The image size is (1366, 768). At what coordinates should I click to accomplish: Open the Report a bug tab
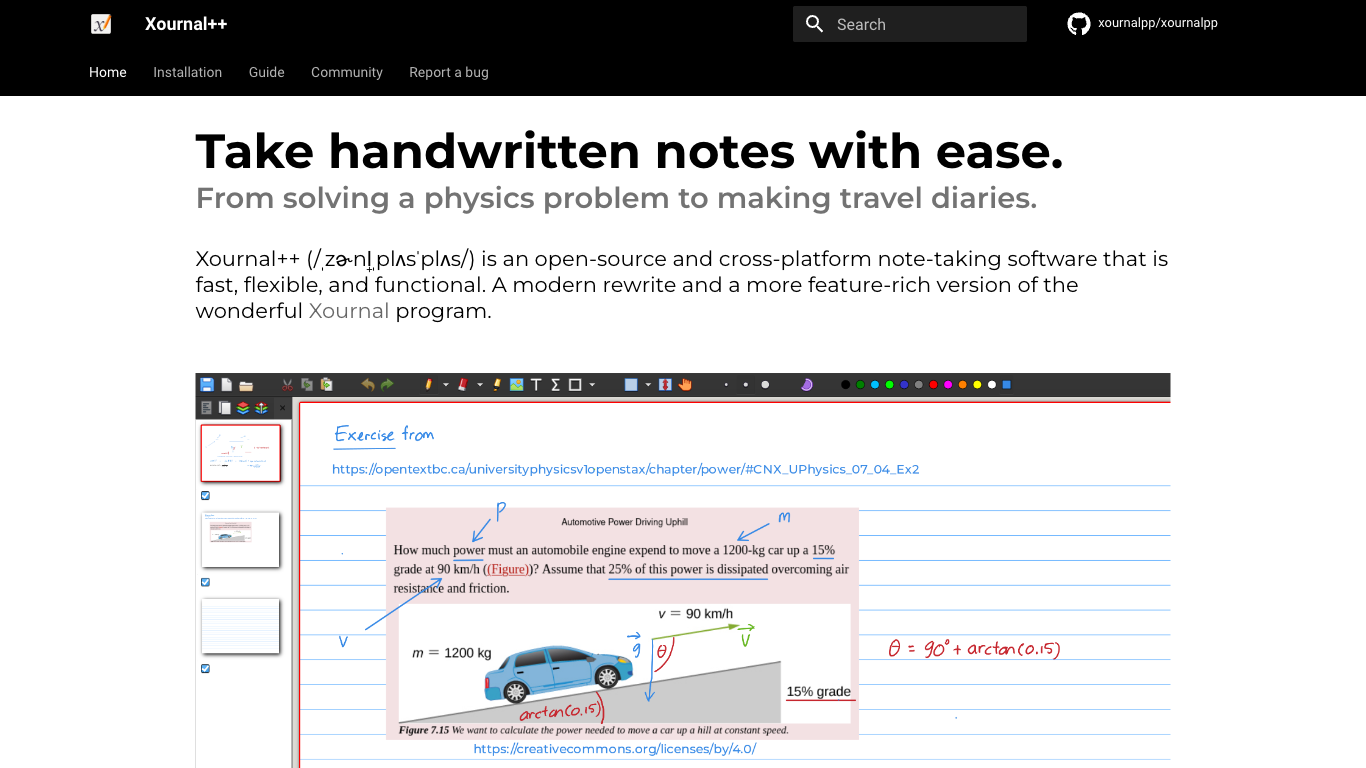click(x=449, y=72)
